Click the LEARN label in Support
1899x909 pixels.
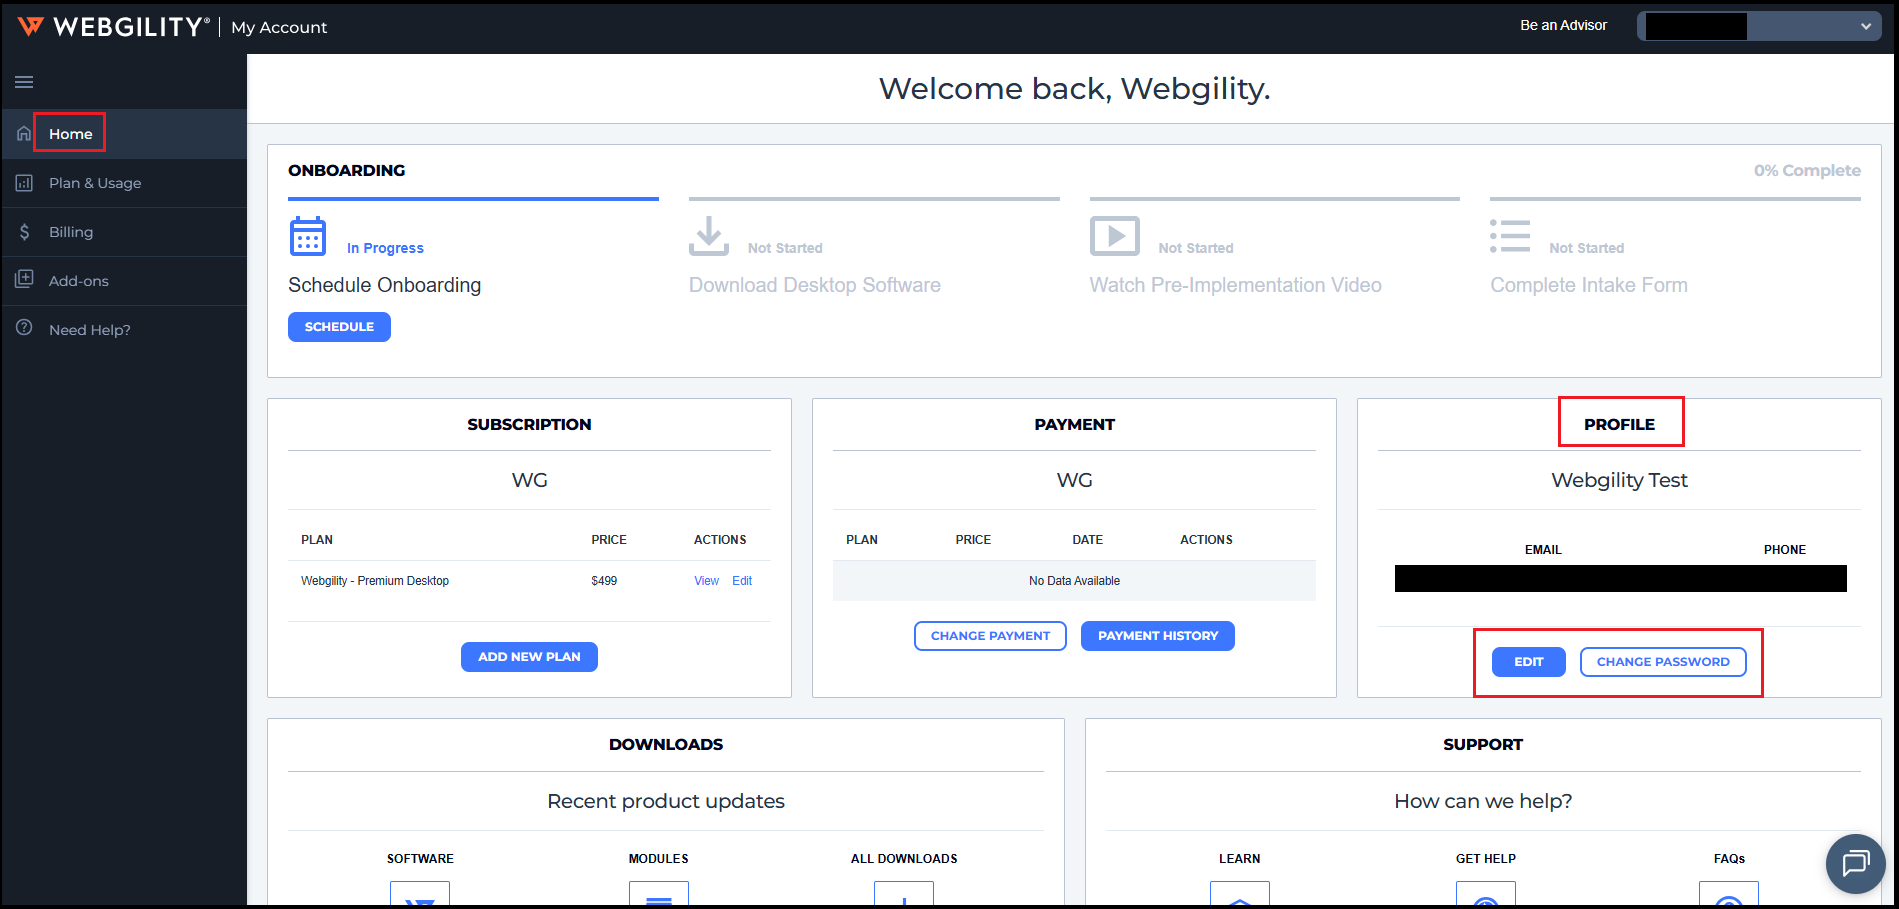1240,859
